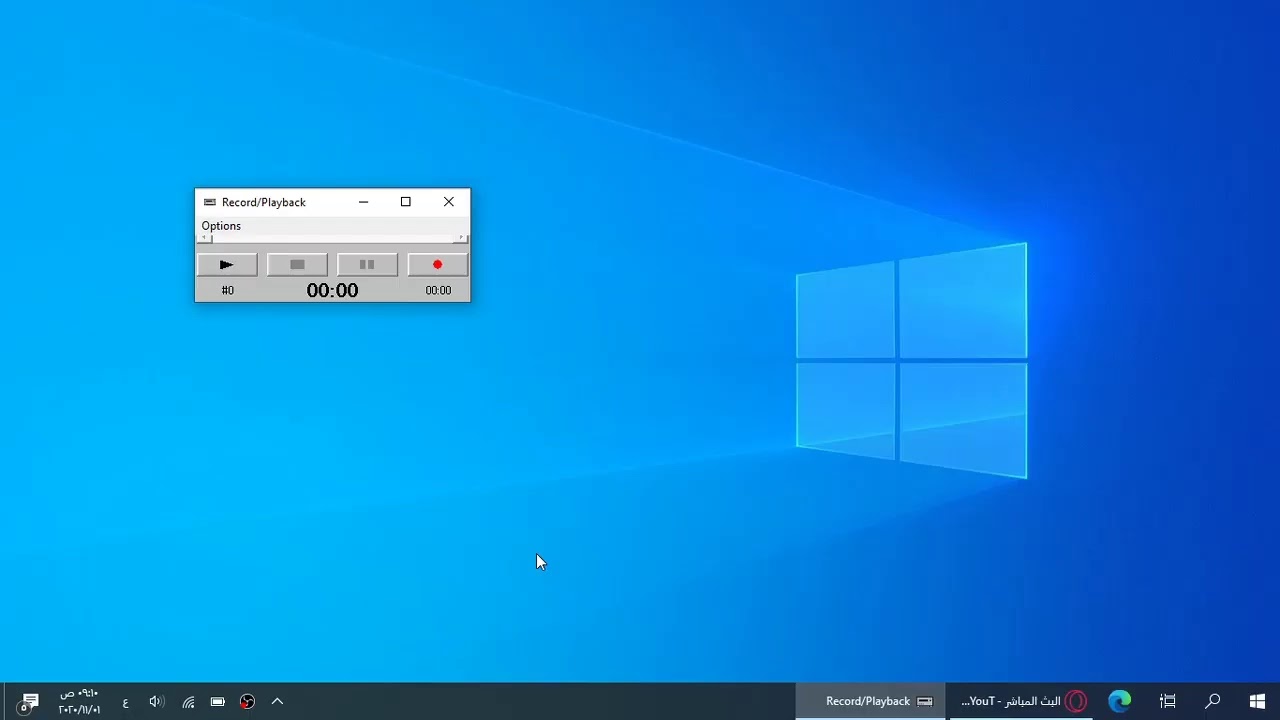Open taskbar search magnifier
The height and width of the screenshot is (720, 1280).
(x=1212, y=701)
